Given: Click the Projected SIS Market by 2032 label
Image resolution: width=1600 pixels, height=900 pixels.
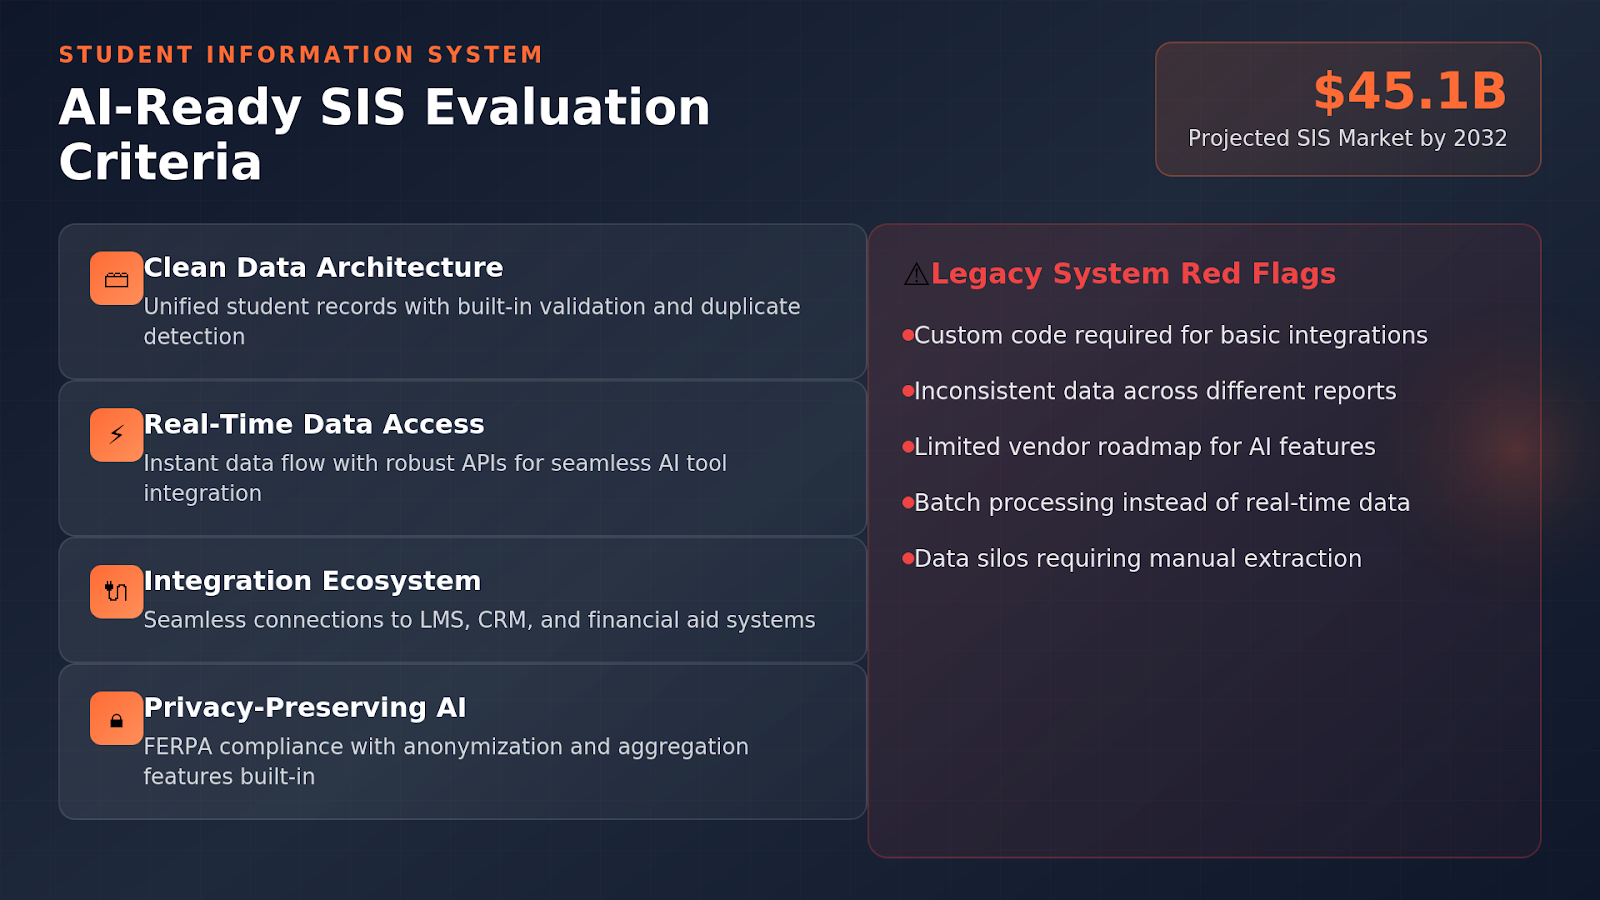Looking at the screenshot, I should tap(1347, 138).
